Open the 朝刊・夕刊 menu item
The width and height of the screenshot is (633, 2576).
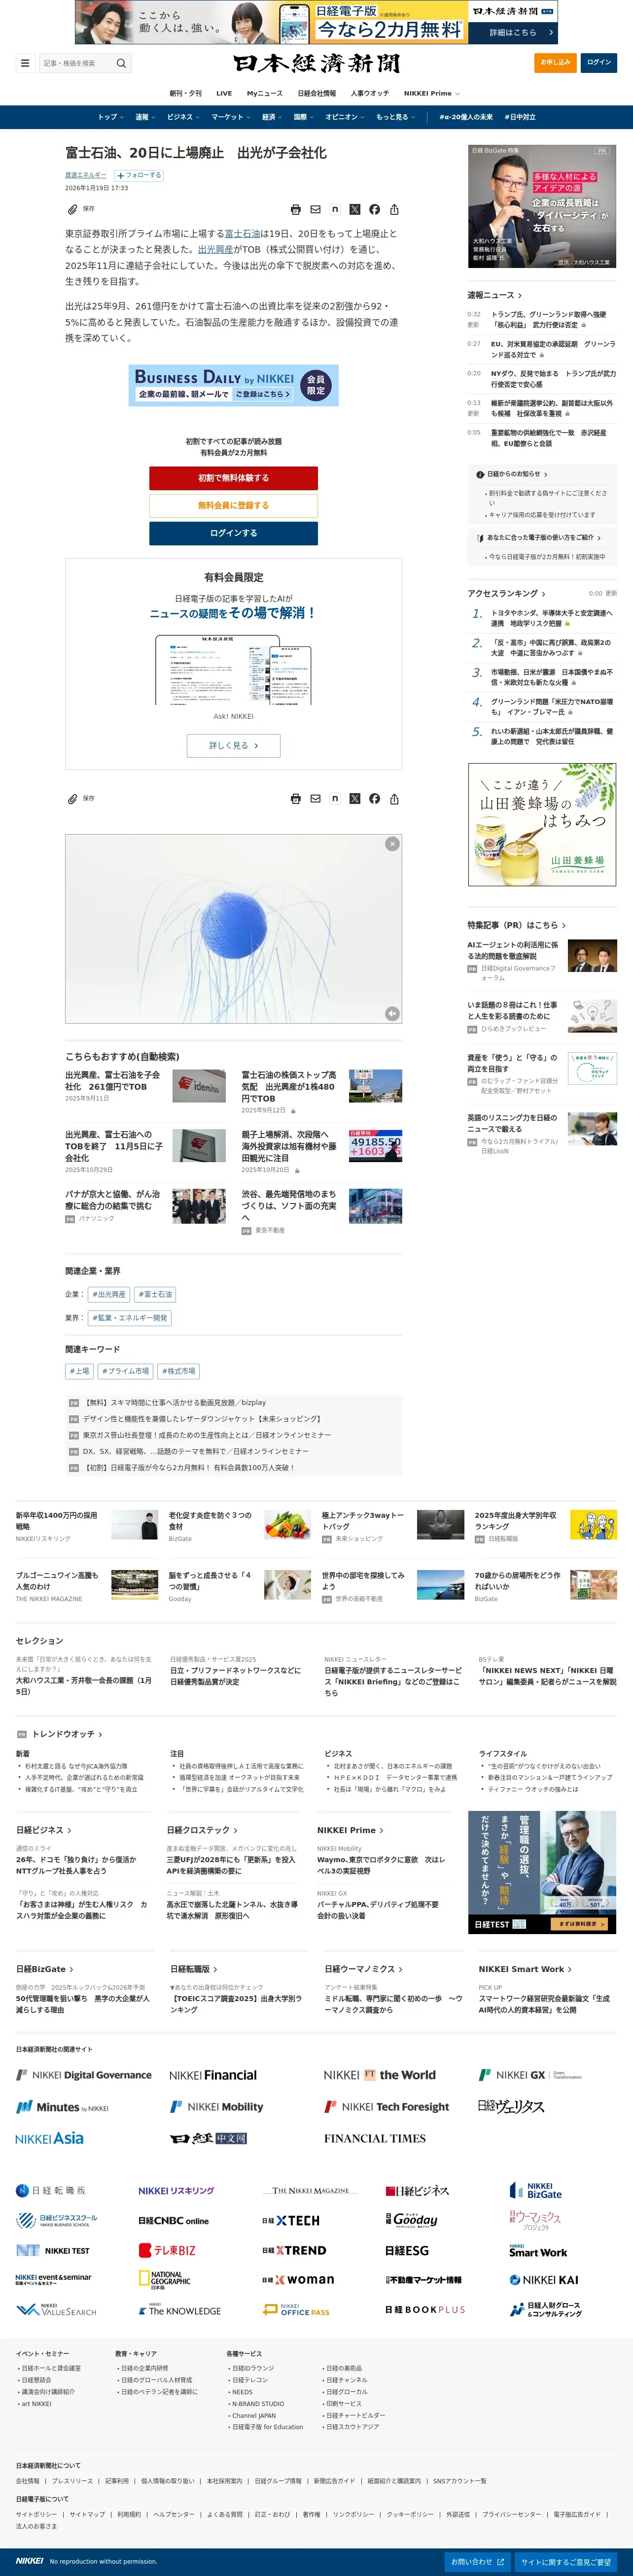(185, 93)
